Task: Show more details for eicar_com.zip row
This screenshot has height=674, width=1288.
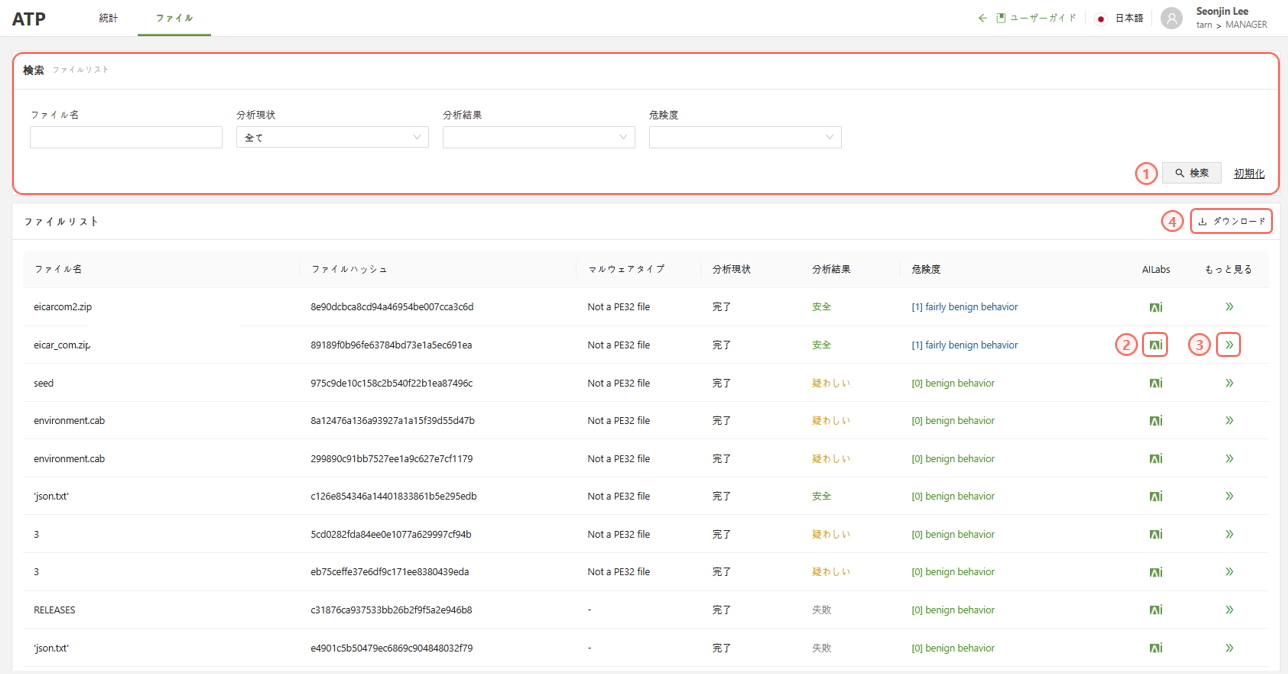Action: pos(1230,345)
